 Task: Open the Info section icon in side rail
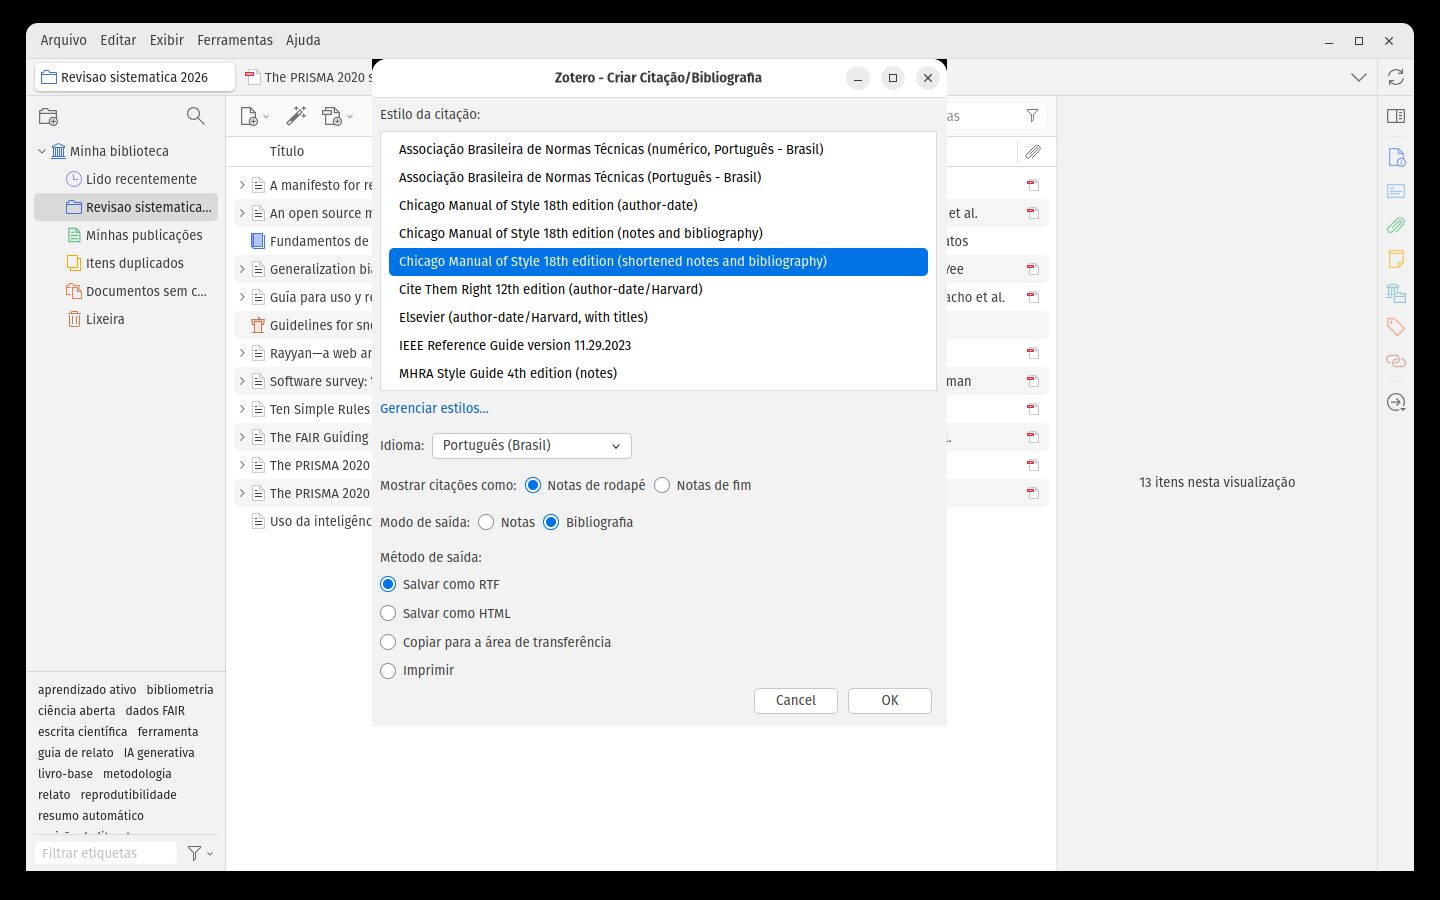pos(1396,157)
